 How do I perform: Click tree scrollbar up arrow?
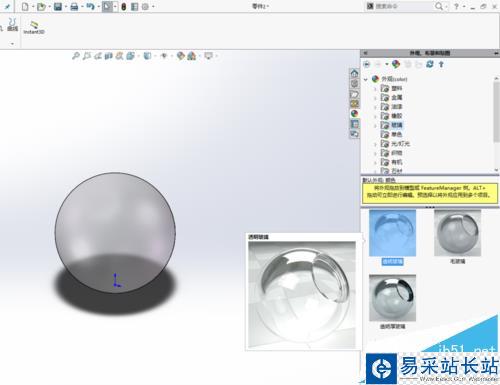coord(496,78)
